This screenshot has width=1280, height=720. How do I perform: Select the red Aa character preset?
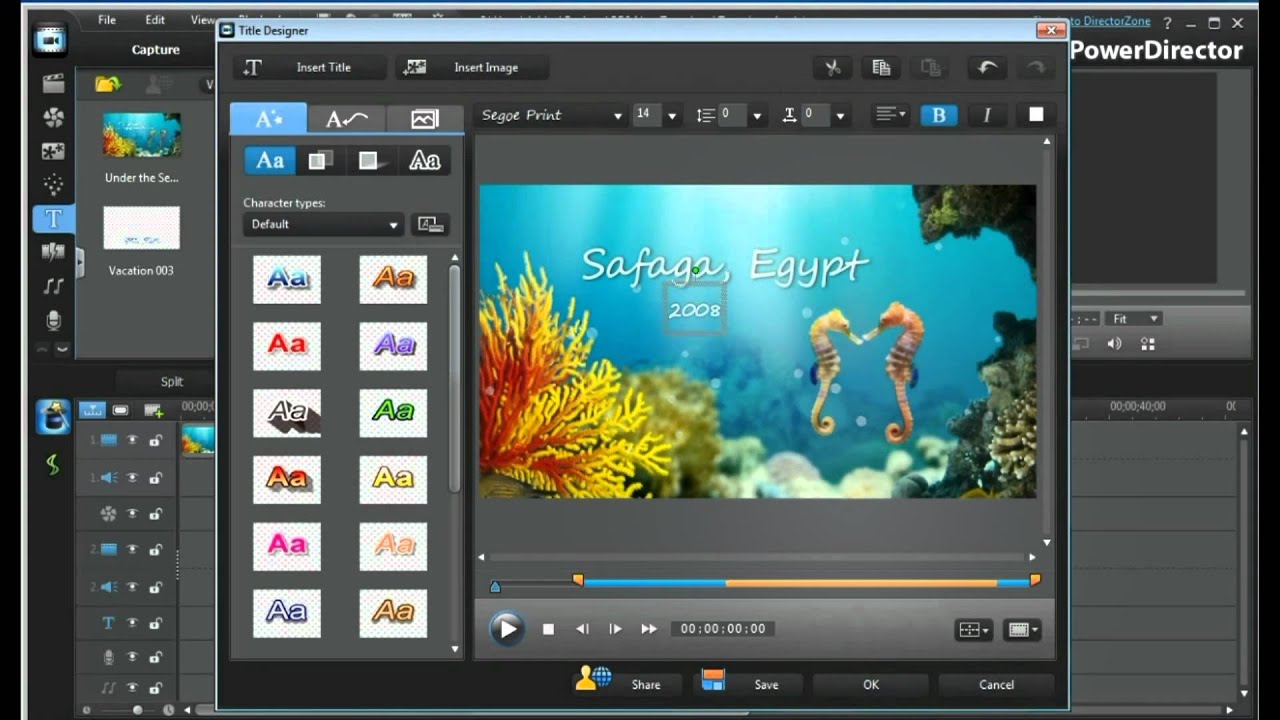[287, 346]
